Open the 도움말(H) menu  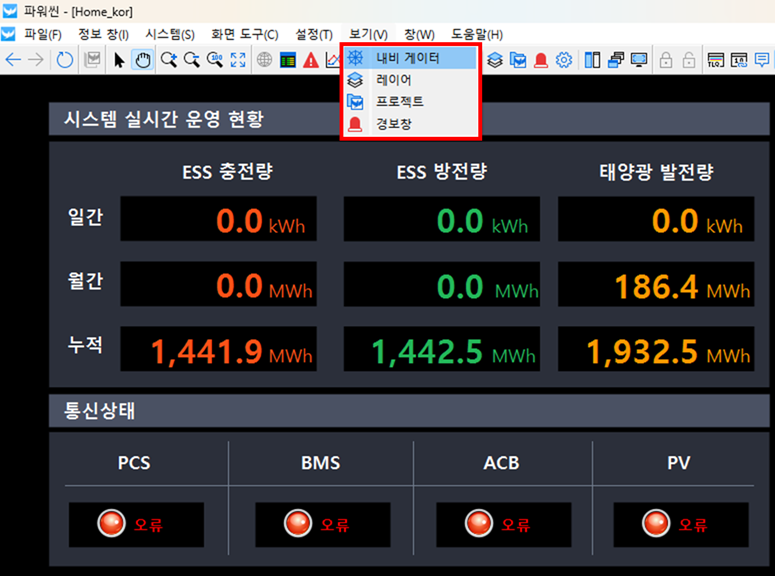[x=477, y=34]
